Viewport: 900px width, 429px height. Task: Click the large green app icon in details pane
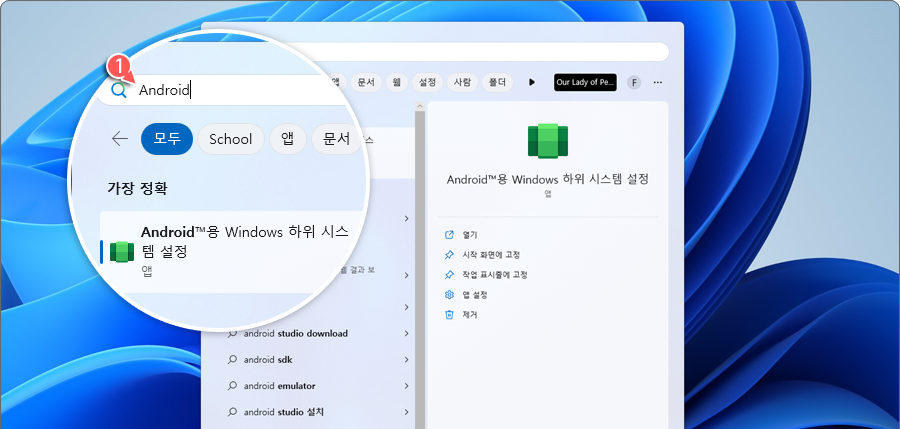click(548, 141)
